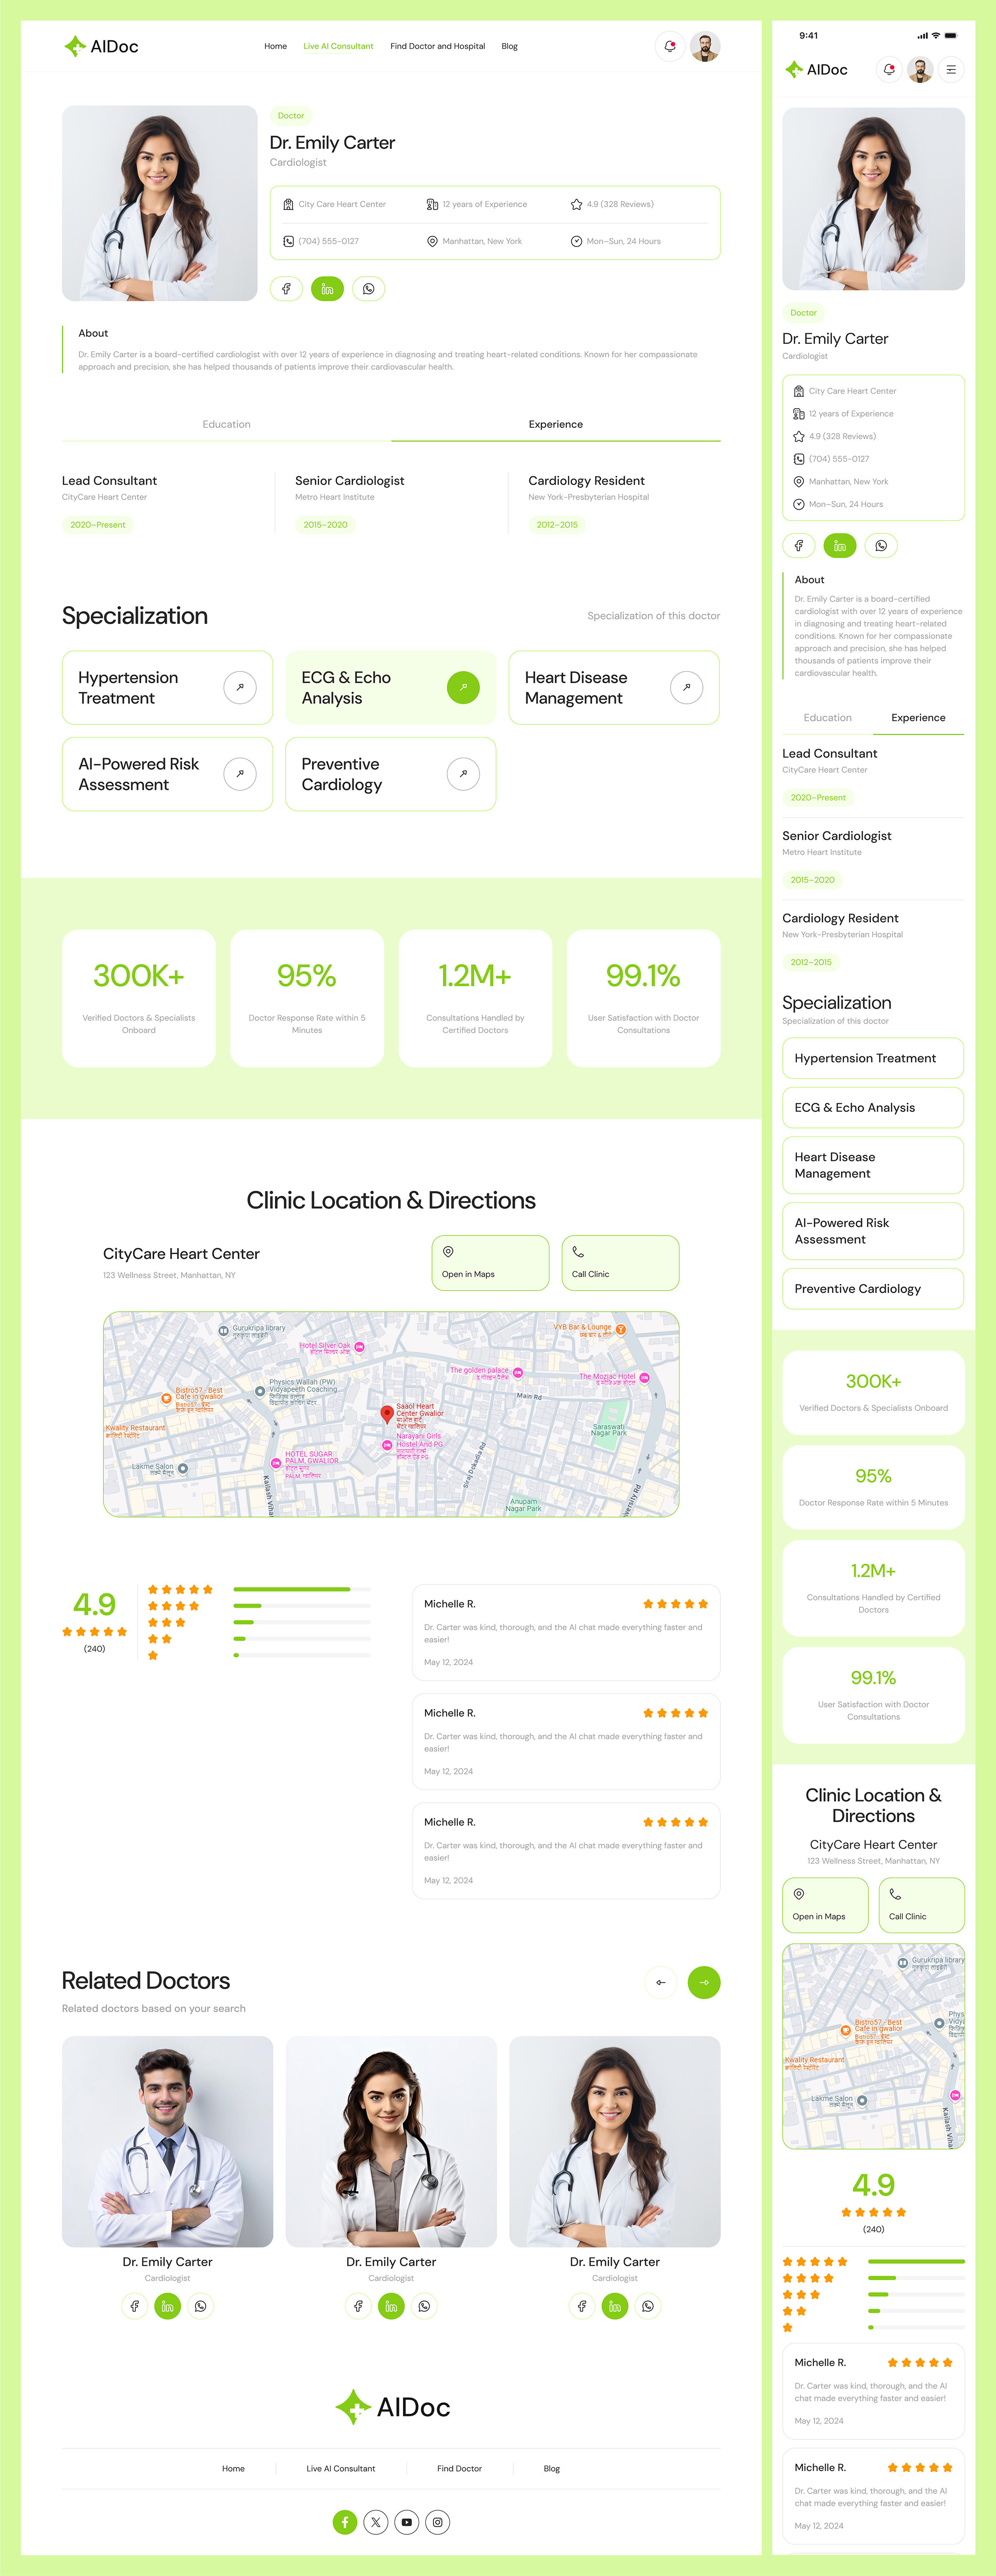This screenshot has width=996, height=2576.
Task: Select the Experience tab in mobile view
Action: (x=918, y=718)
